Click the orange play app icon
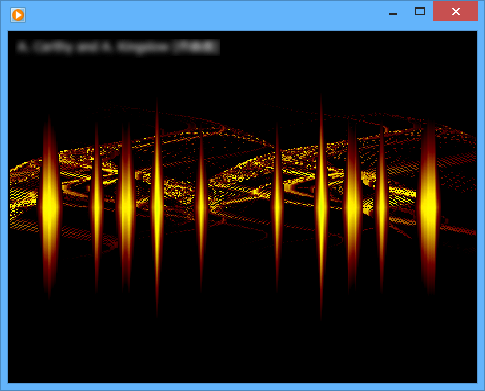 point(18,15)
